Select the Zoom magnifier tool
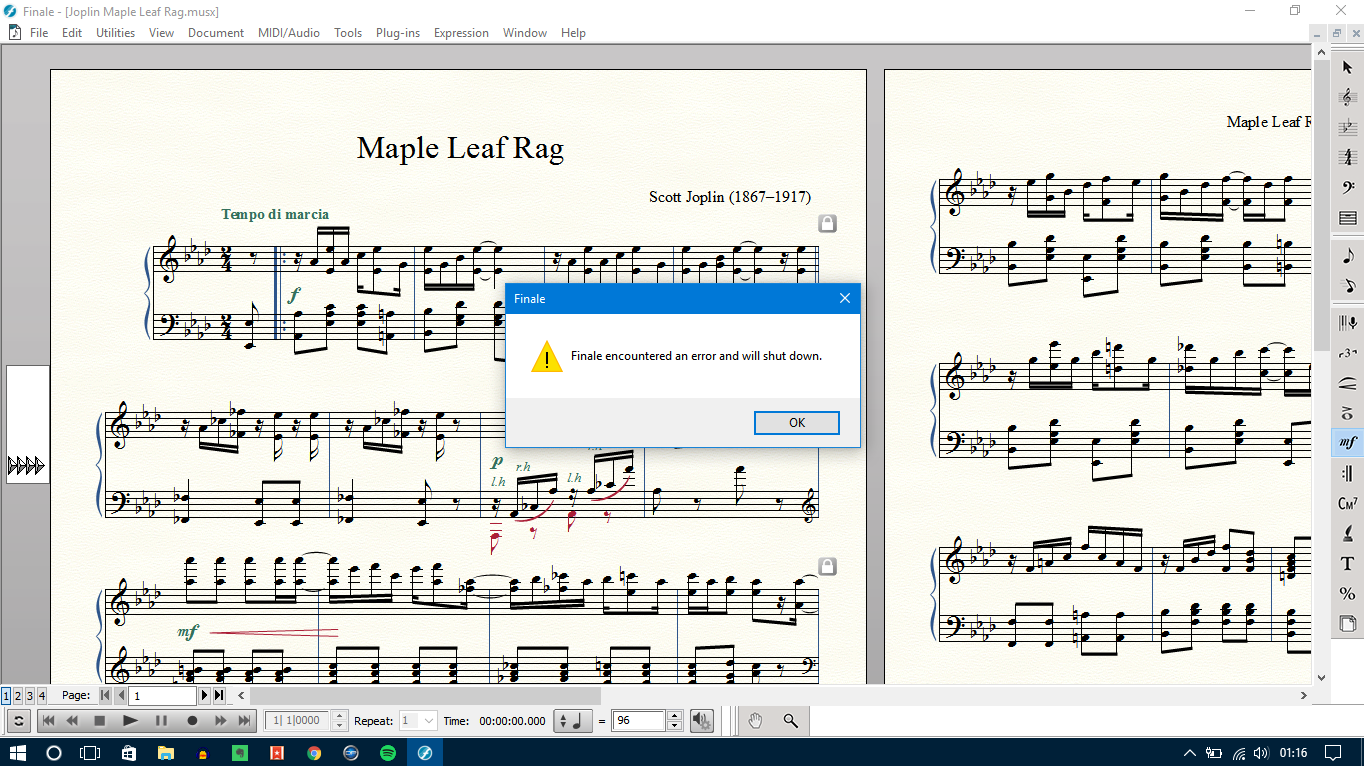1364x766 pixels. click(x=790, y=720)
